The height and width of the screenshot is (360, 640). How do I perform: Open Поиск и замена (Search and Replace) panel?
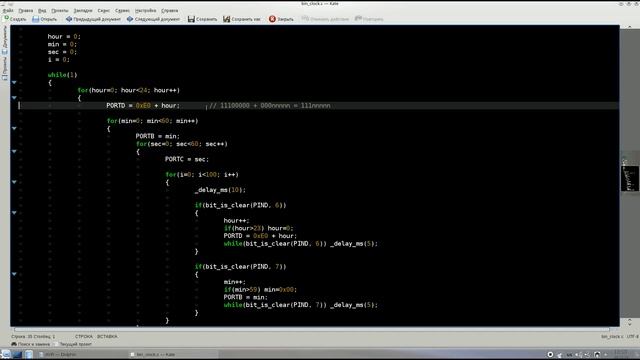[x=31, y=344]
